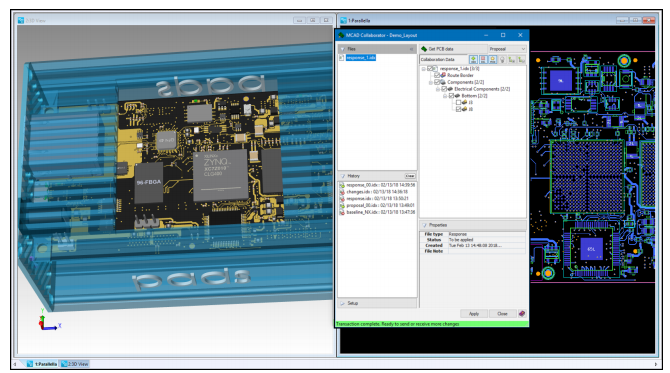Toggle the green added-items filter icon
This screenshot has width=670, height=373.
coord(473,59)
